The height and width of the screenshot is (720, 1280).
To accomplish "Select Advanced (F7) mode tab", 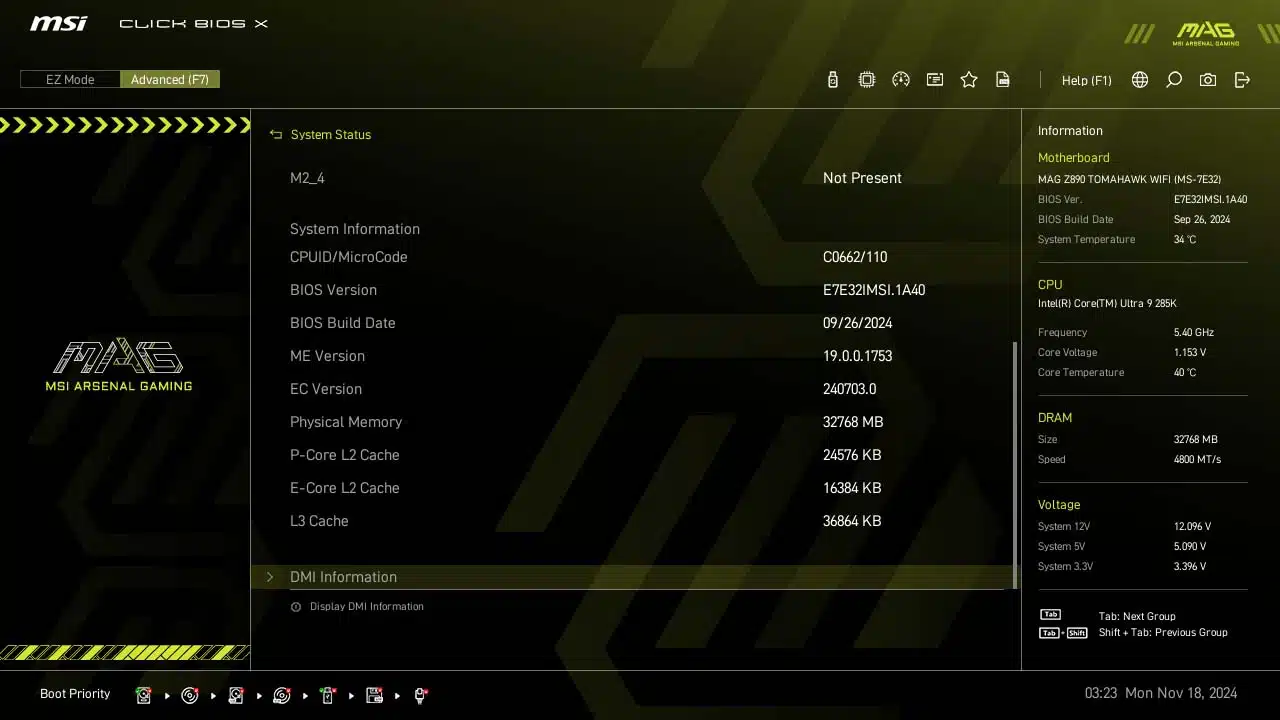I will [x=170, y=79].
